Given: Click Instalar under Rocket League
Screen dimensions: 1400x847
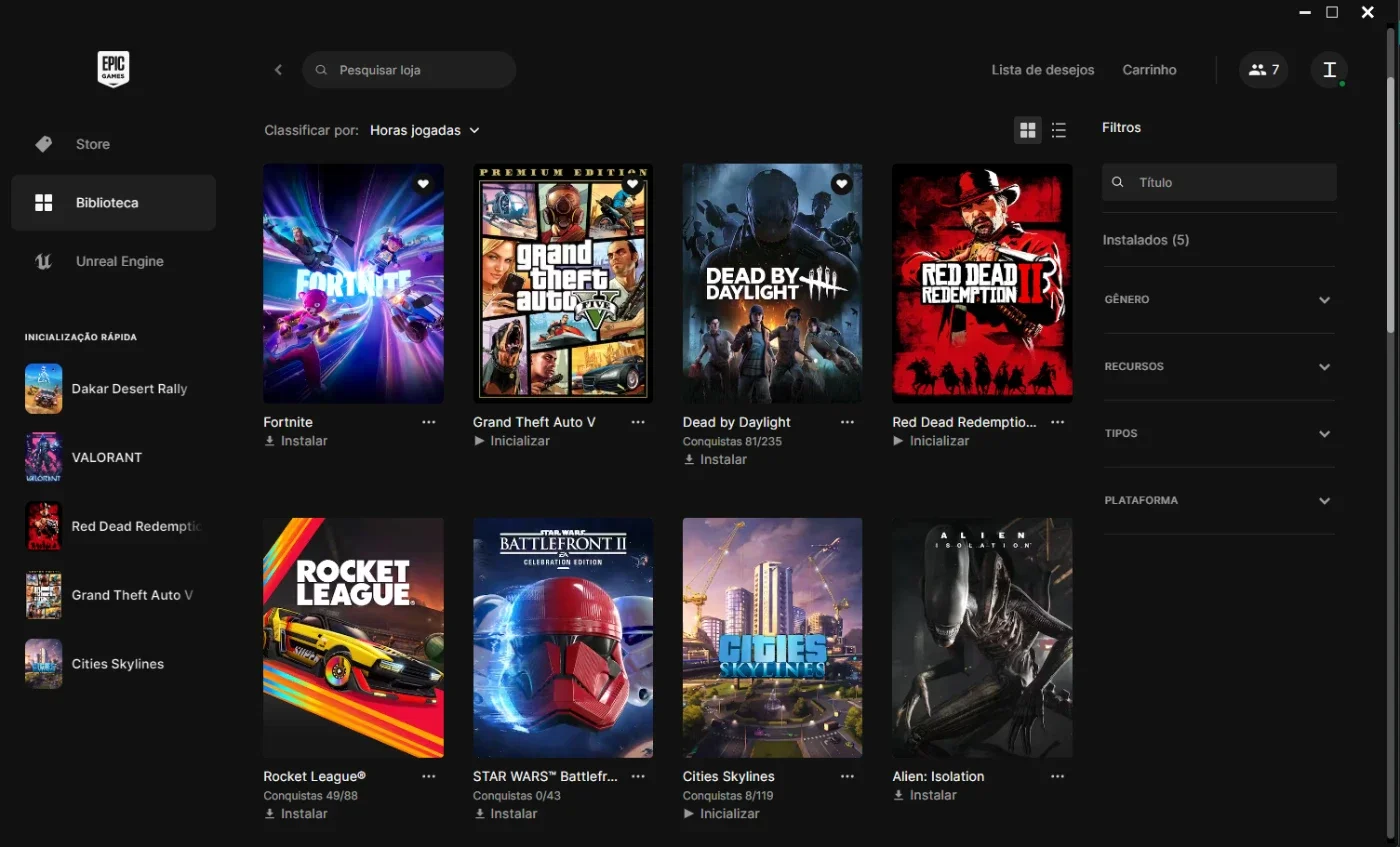Looking at the screenshot, I should (x=296, y=814).
